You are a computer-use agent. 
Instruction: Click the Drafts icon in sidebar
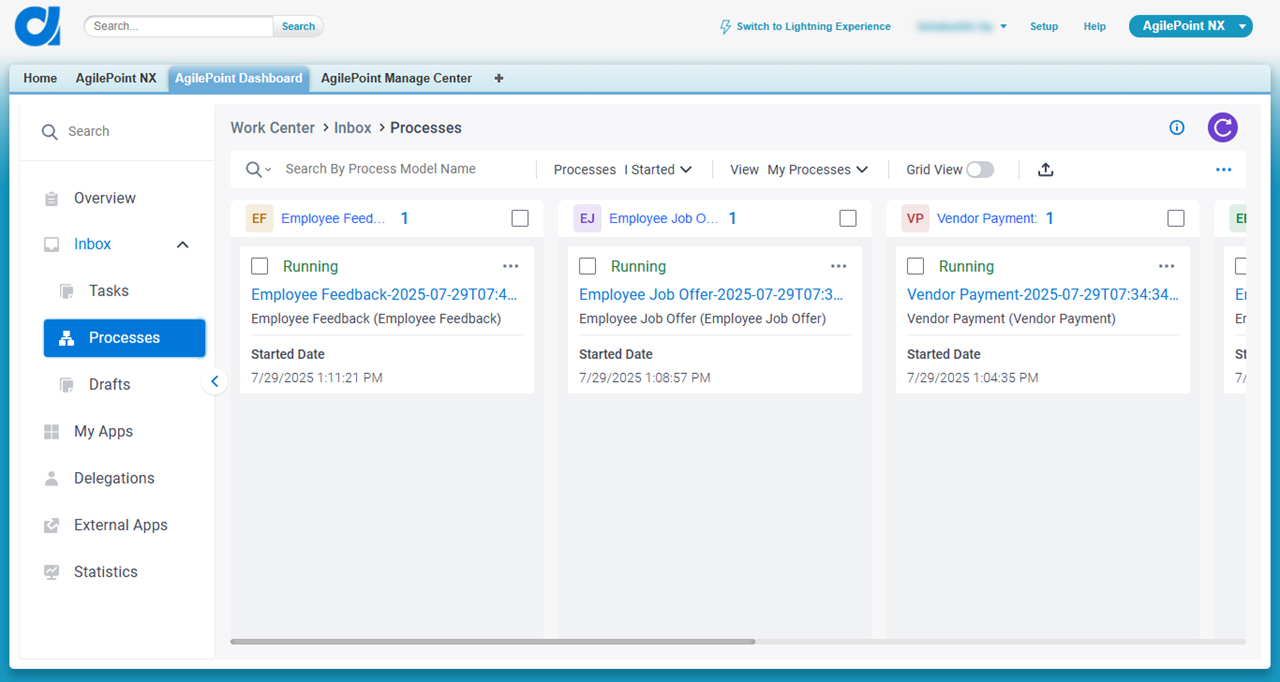[67, 385]
